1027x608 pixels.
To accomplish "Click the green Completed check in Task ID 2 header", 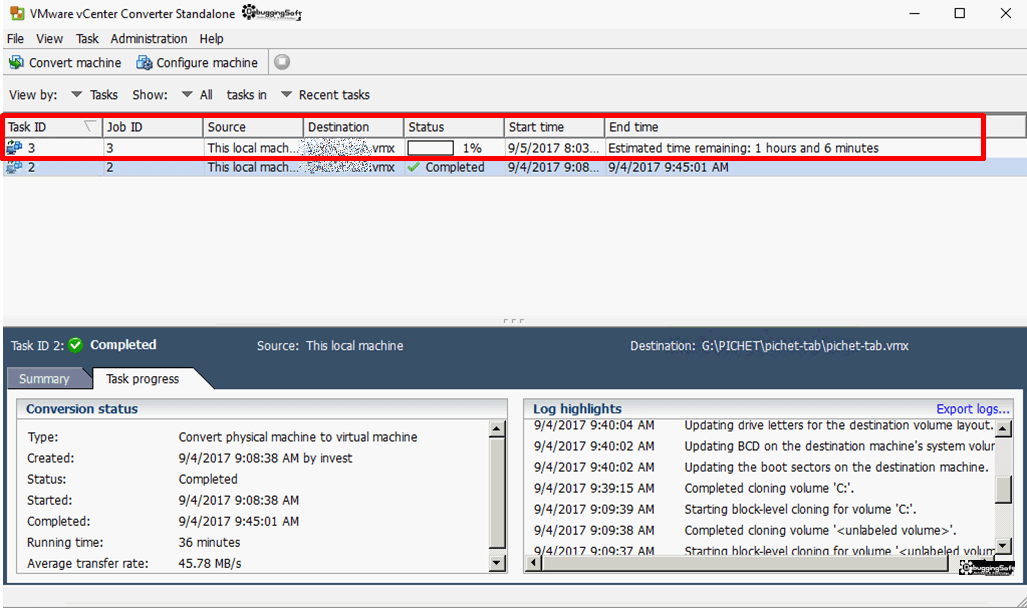I will coord(75,345).
